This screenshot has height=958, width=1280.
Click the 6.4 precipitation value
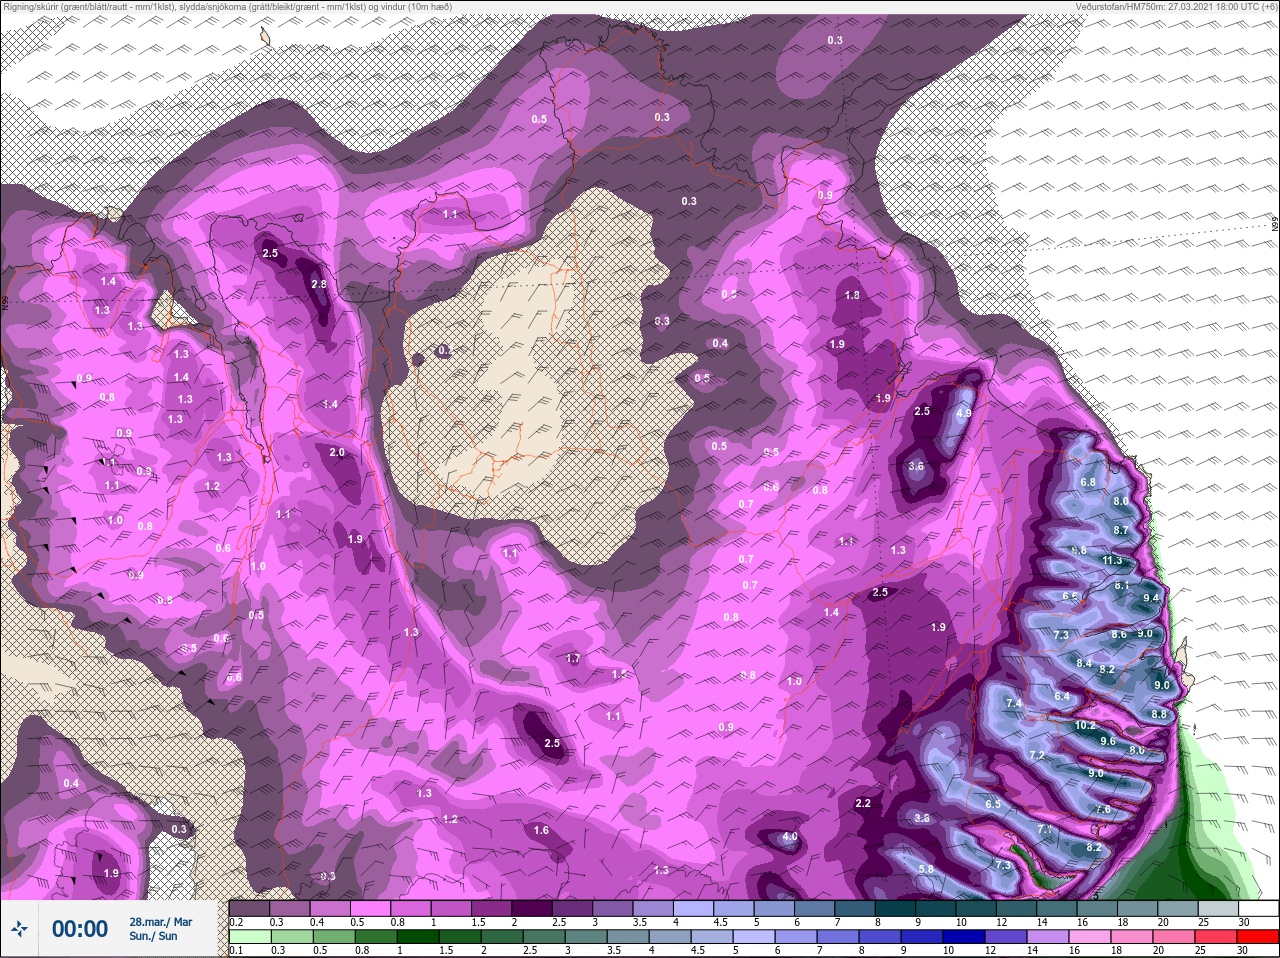pos(1062,697)
